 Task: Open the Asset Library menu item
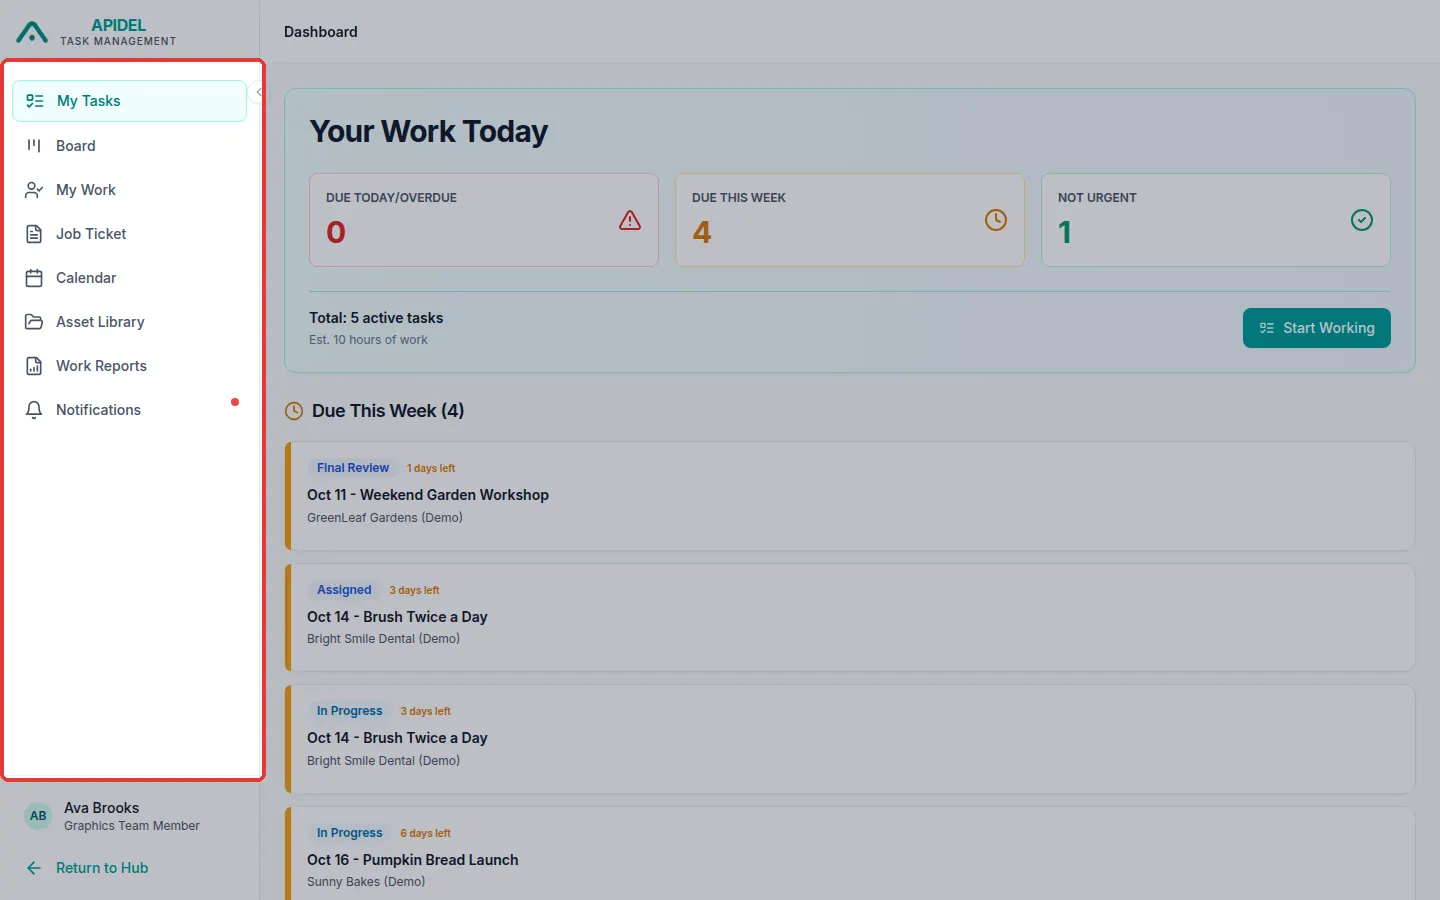click(x=130, y=322)
